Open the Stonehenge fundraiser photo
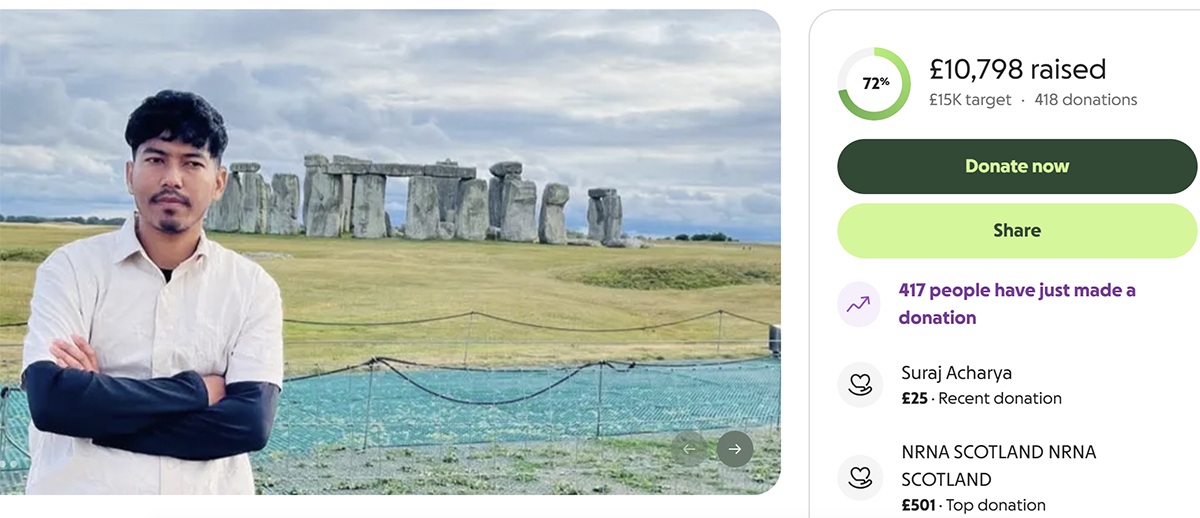This screenshot has height=518, width=1200. (390, 252)
